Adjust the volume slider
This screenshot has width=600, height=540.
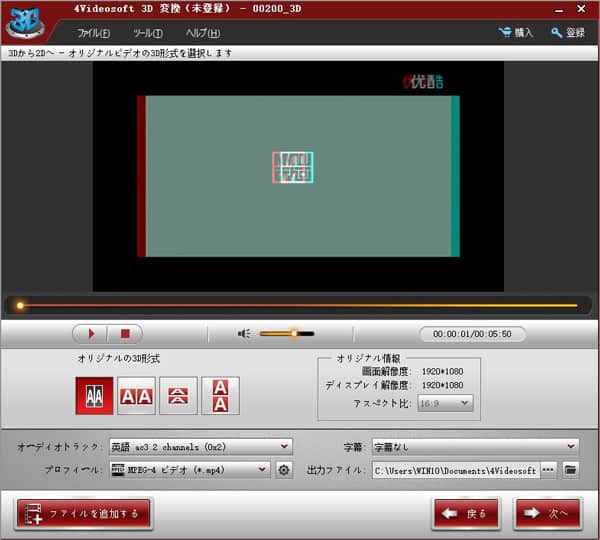click(287, 334)
